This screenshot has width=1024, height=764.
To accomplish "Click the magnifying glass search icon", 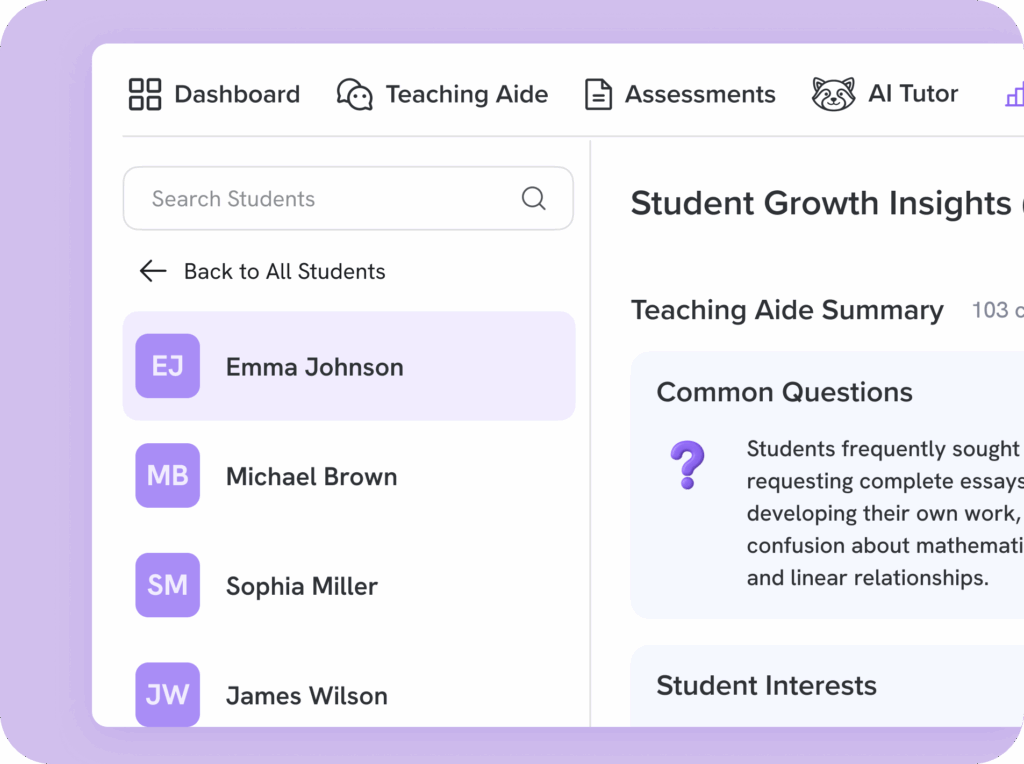I will point(534,198).
